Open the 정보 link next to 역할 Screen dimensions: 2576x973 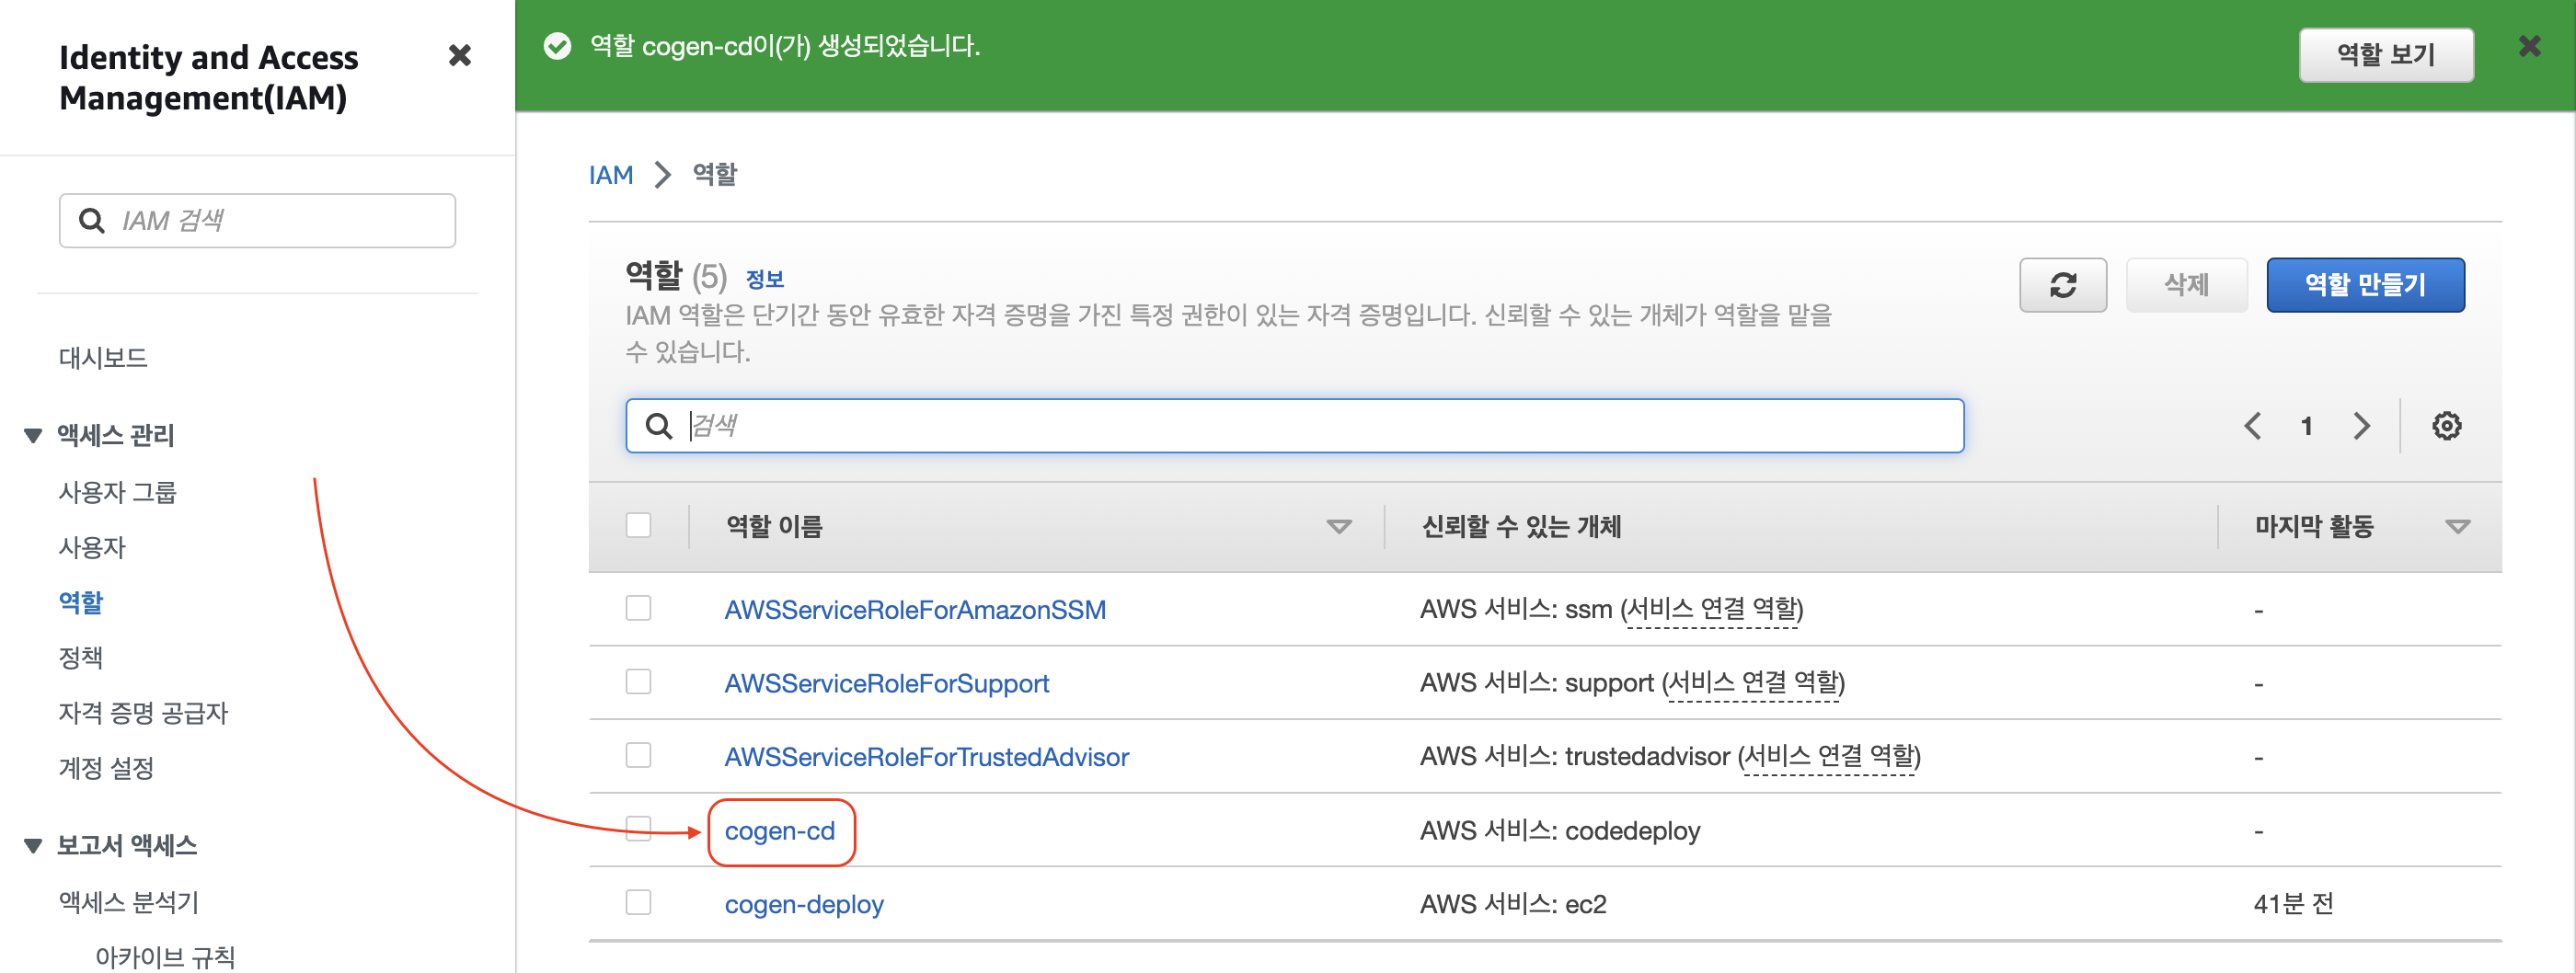pos(764,279)
